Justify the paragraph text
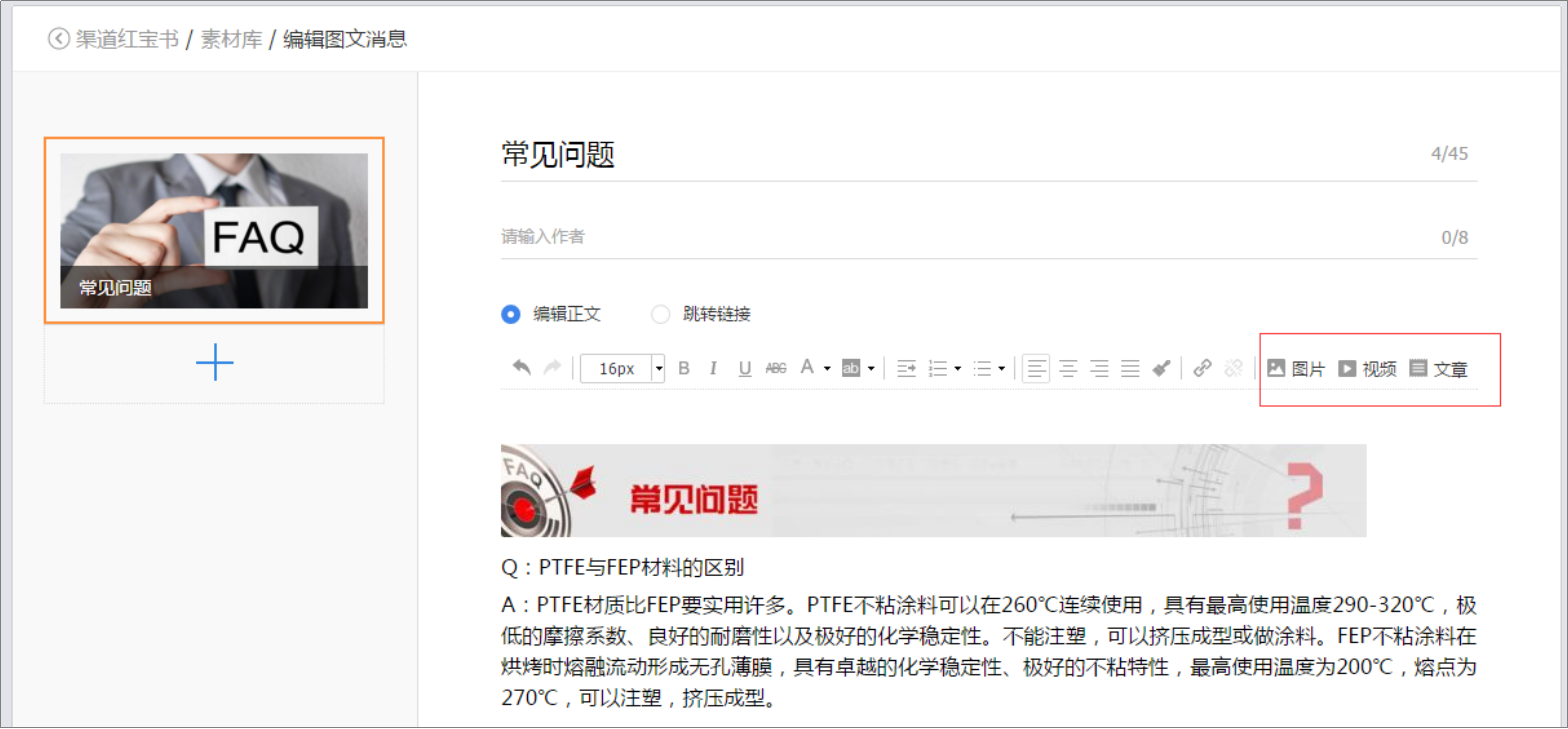 (x=1130, y=368)
